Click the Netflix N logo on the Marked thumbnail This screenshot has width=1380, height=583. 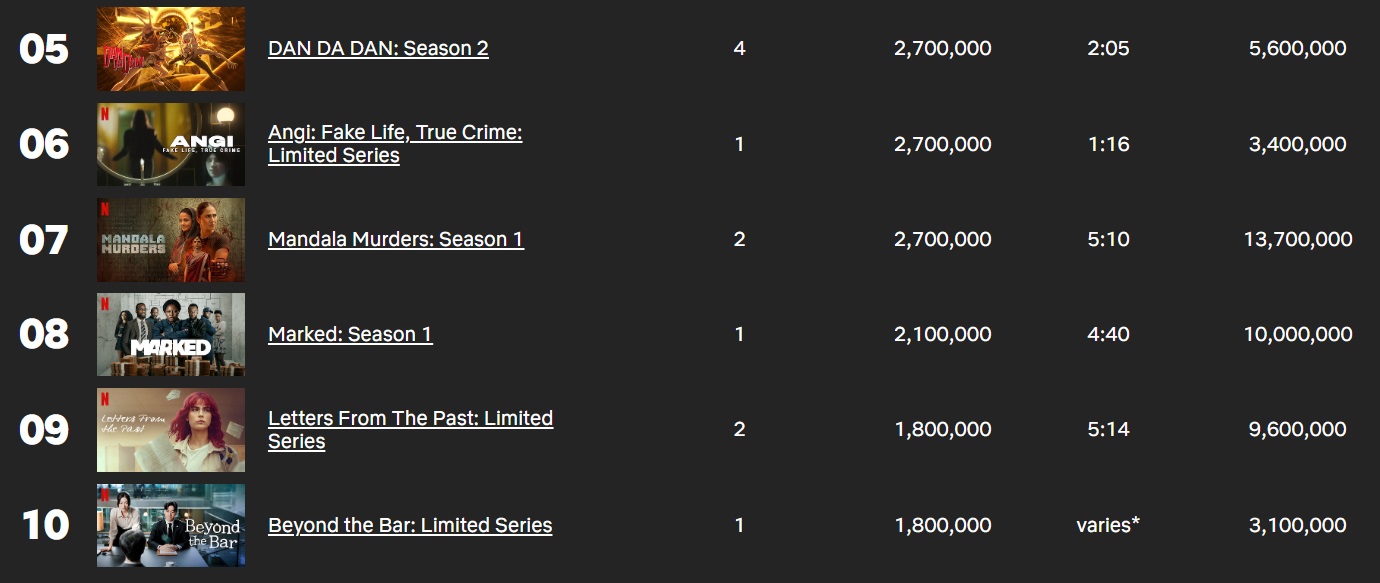point(105,303)
